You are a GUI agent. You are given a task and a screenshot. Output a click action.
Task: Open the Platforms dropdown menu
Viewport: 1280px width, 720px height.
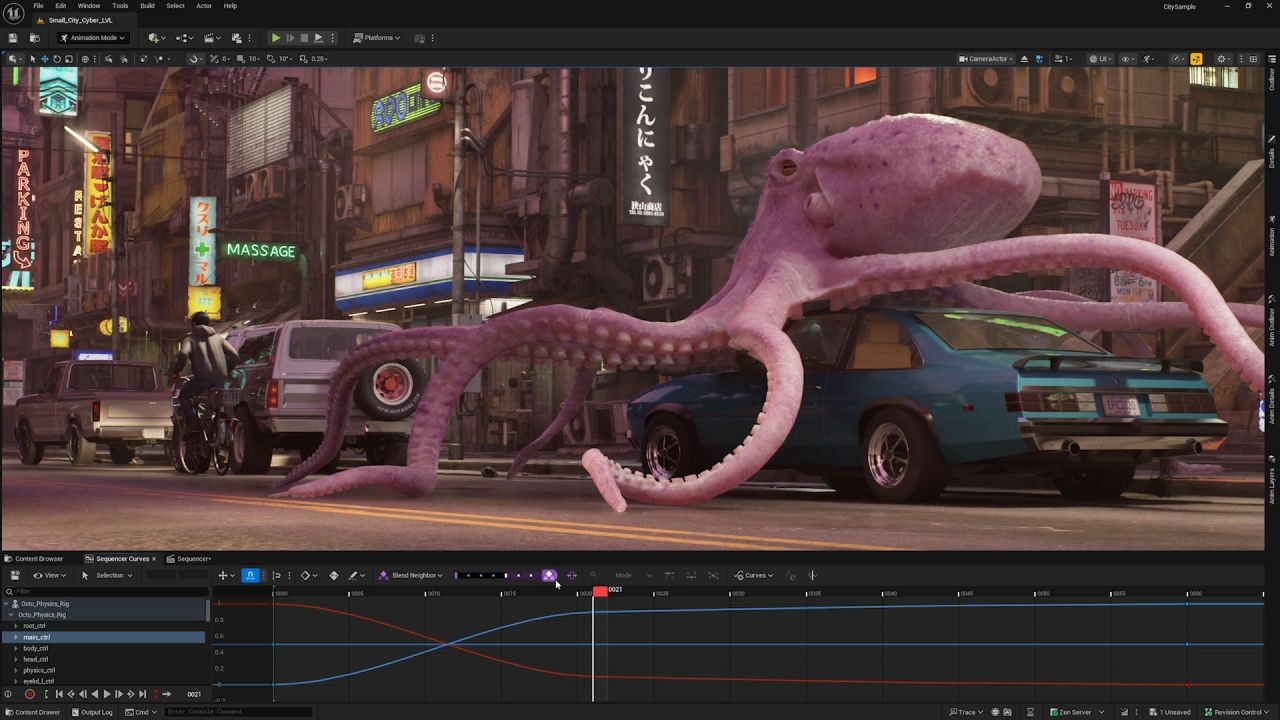[378, 38]
